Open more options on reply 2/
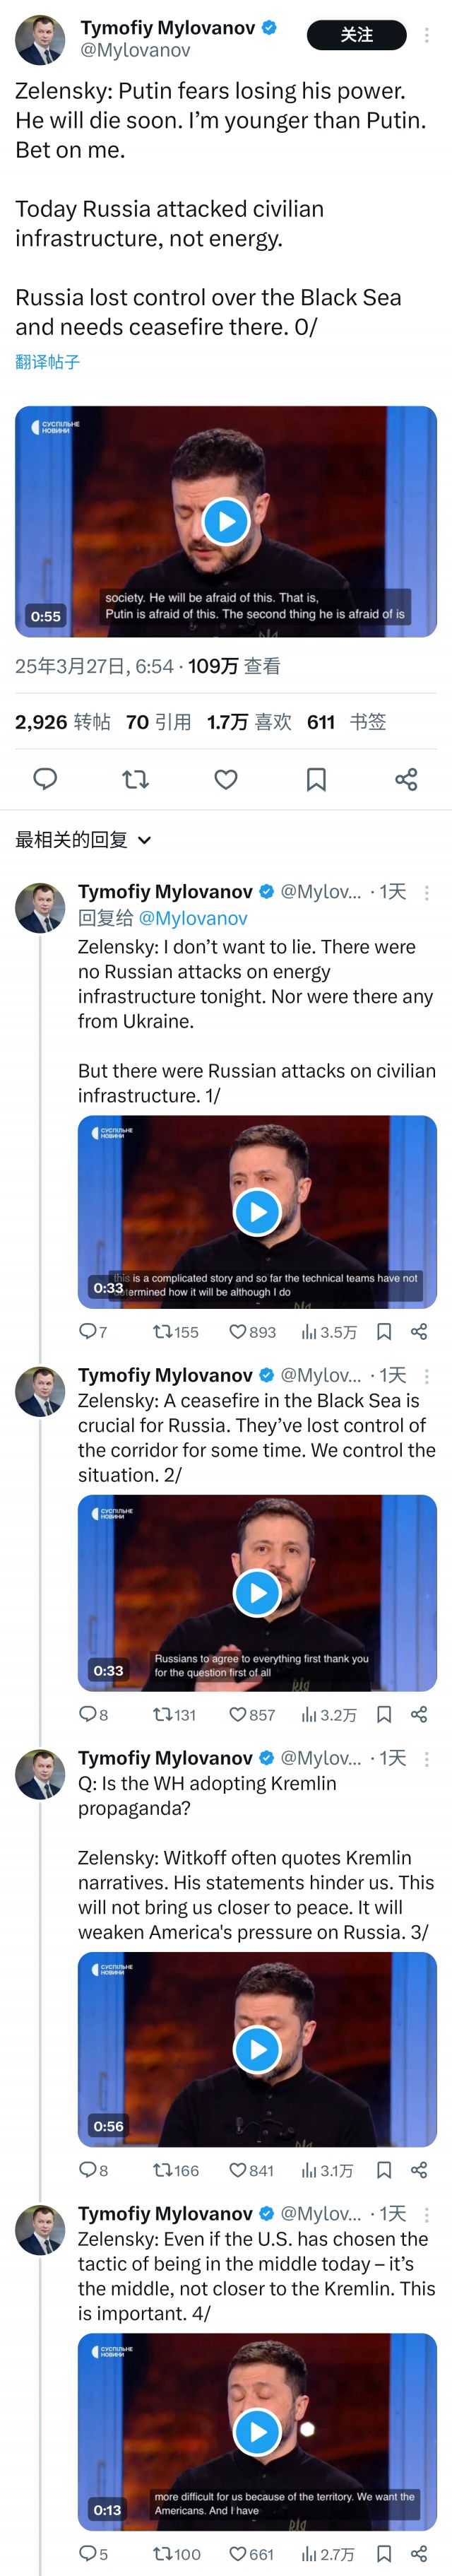The height and width of the screenshot is (2576, 452). click(x=427, y=1376)
